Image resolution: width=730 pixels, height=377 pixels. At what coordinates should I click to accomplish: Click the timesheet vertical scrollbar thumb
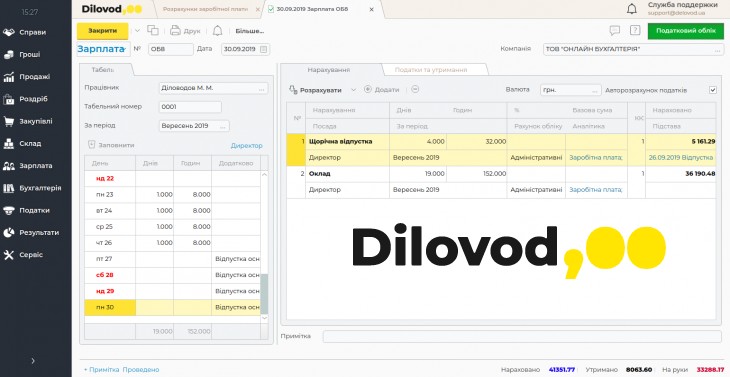pos(264,294)
